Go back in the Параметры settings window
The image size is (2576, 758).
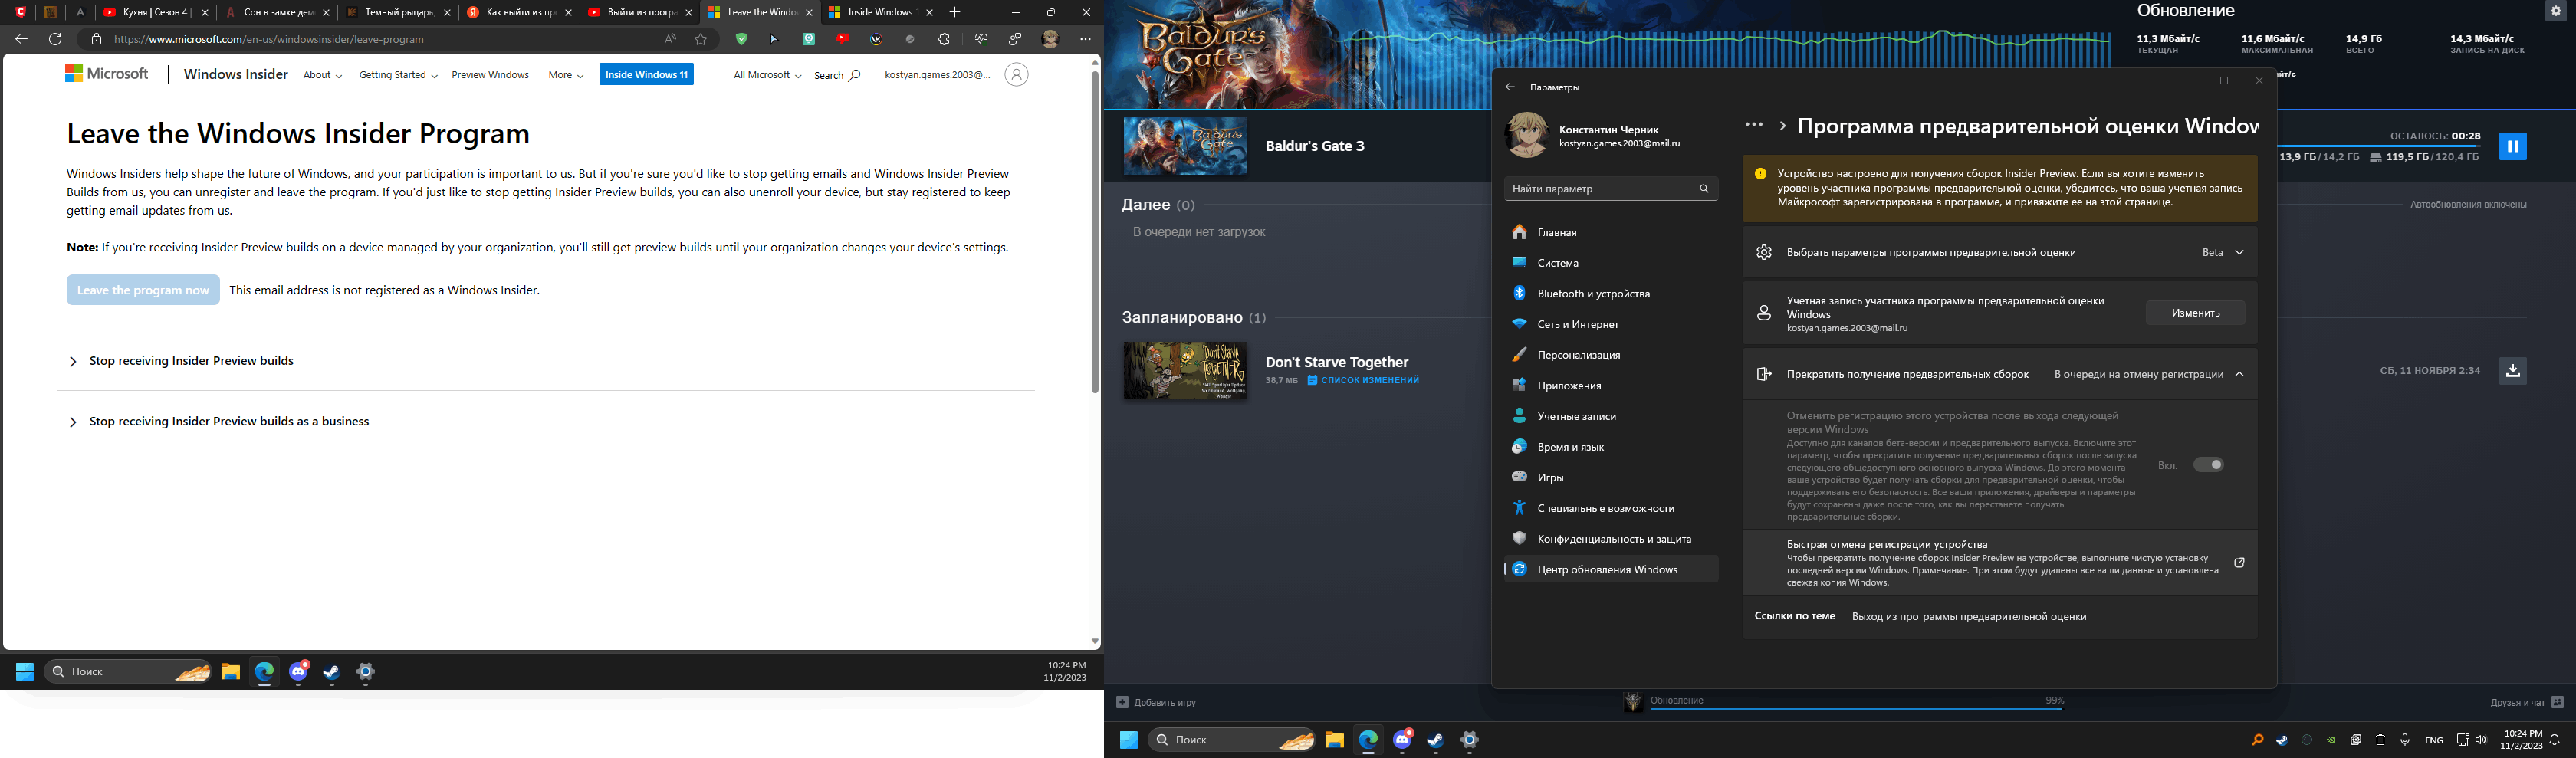[x=1510, y=87]
